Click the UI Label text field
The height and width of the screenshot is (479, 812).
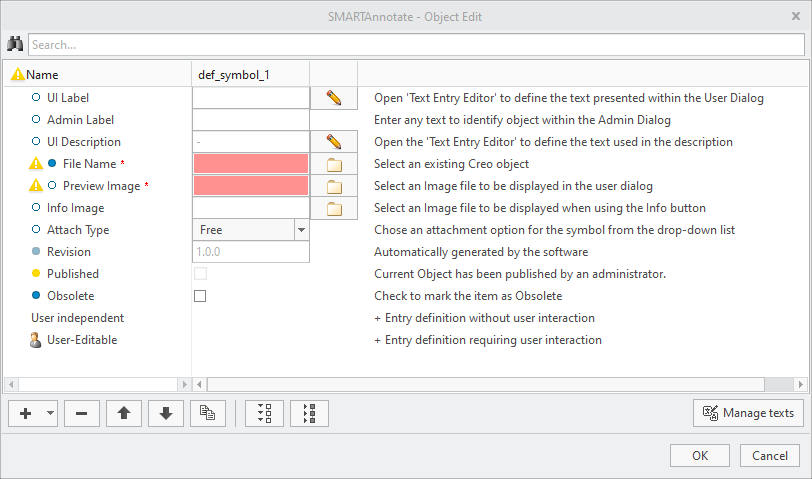point(251,98)
